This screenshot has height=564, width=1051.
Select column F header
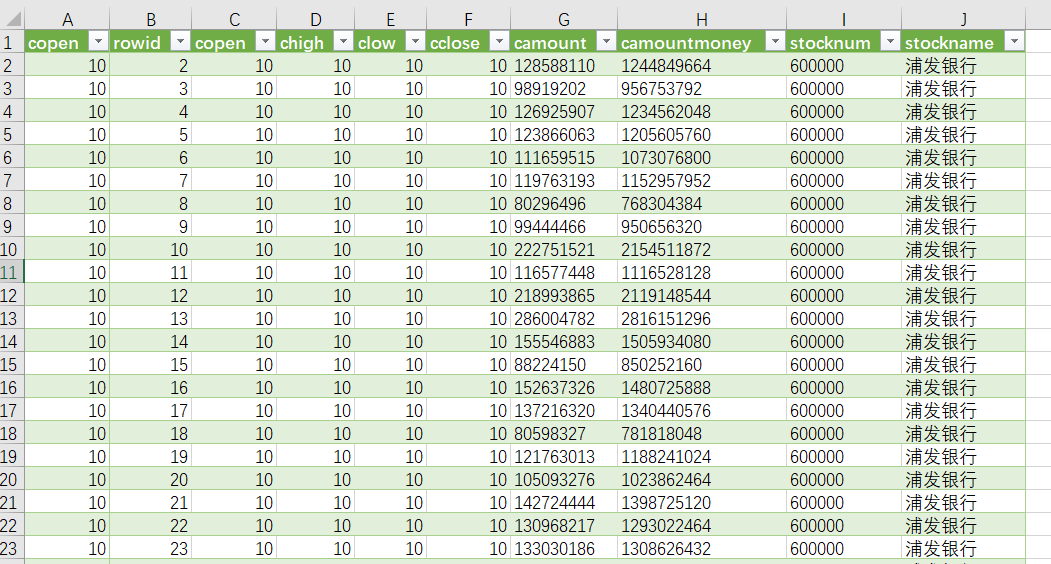click(x=469, y=19)
